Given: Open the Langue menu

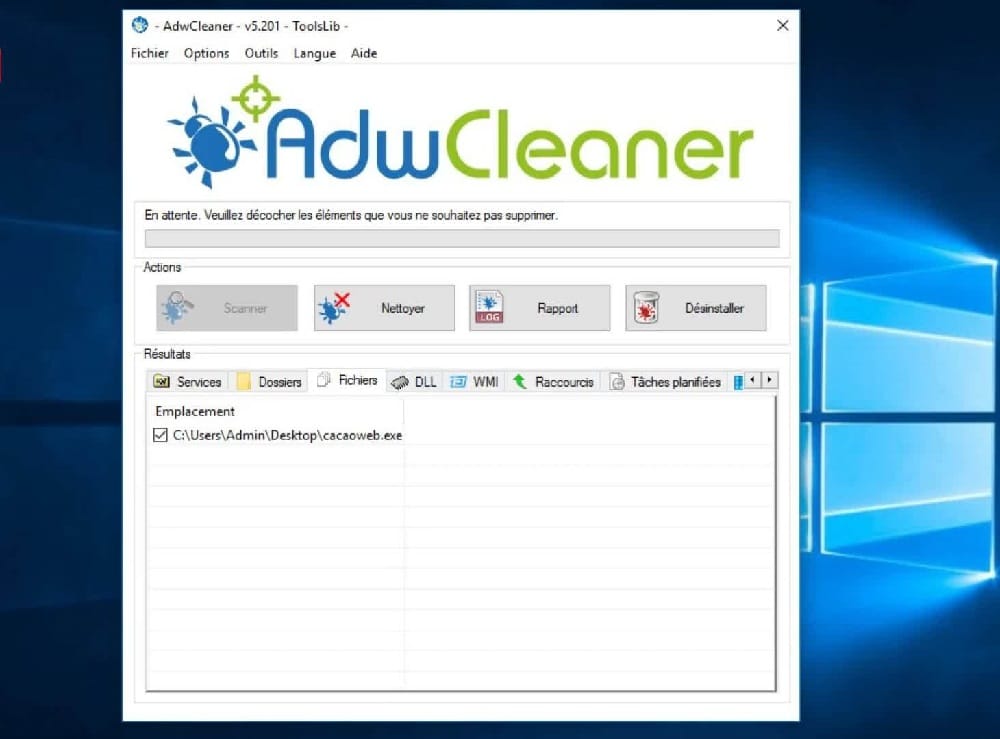Looking at the screenshot, I should point(314,54).
